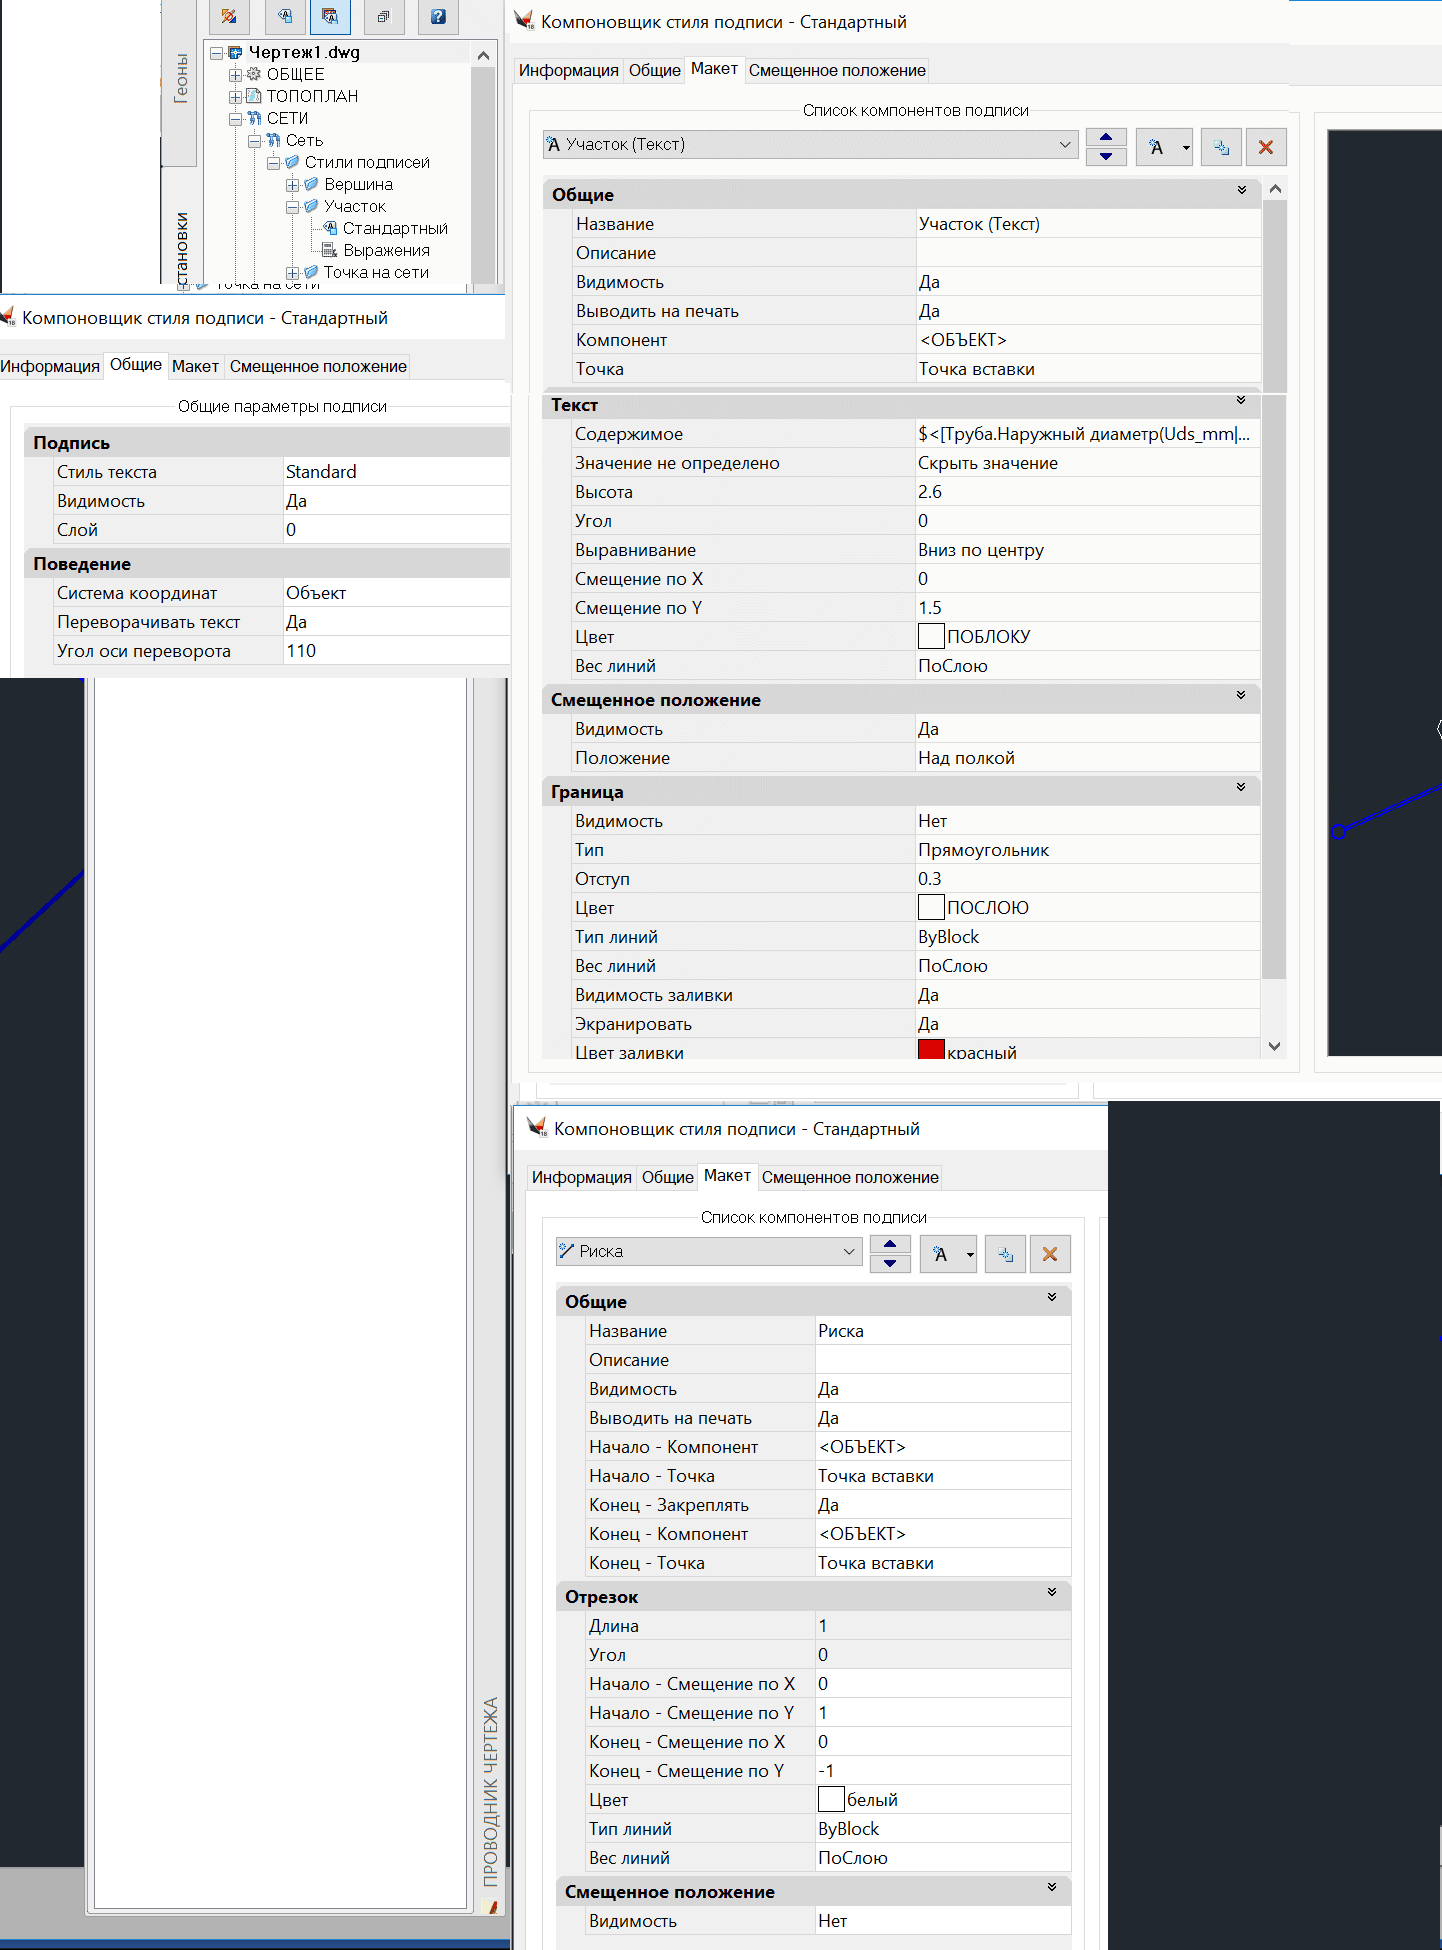
Task: Open the add text component dropdown arrow beside Риска
Action: click(x=969, y=1254)
